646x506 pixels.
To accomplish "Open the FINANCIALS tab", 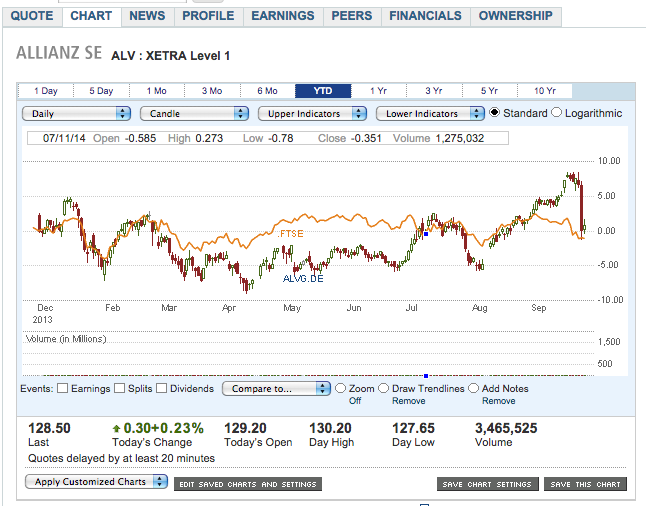I will point(425,16).
